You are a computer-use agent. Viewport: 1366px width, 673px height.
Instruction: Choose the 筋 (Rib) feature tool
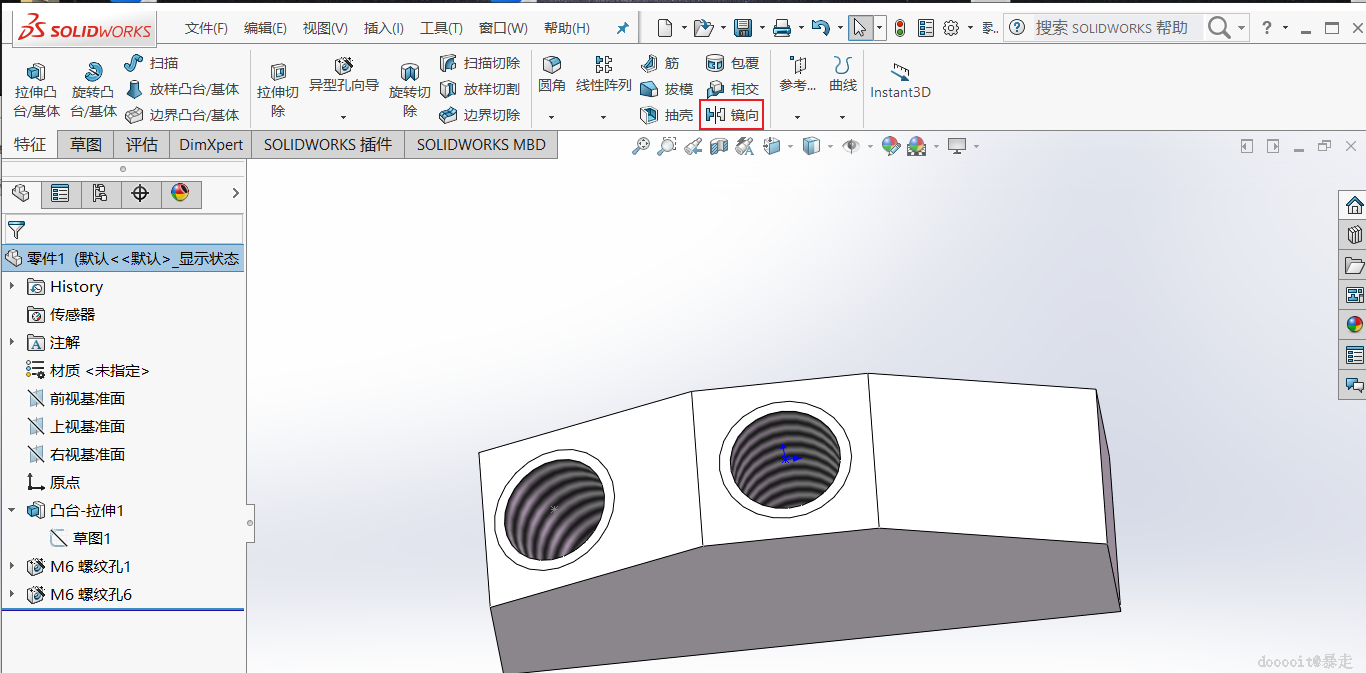pyautogui.click(x=660, y=63)
